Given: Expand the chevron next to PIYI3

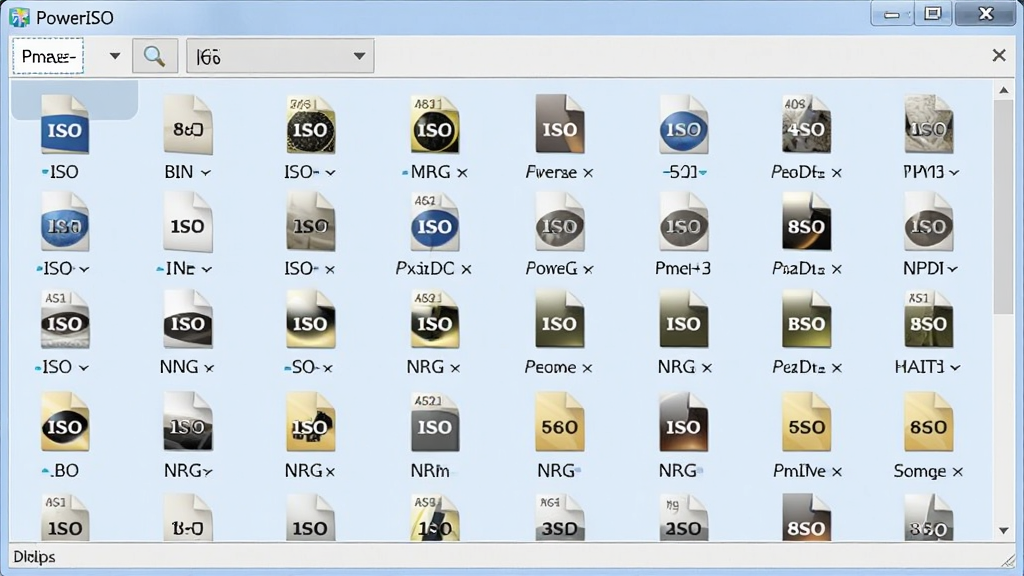Looking at the screenshot, I should 954,172.
